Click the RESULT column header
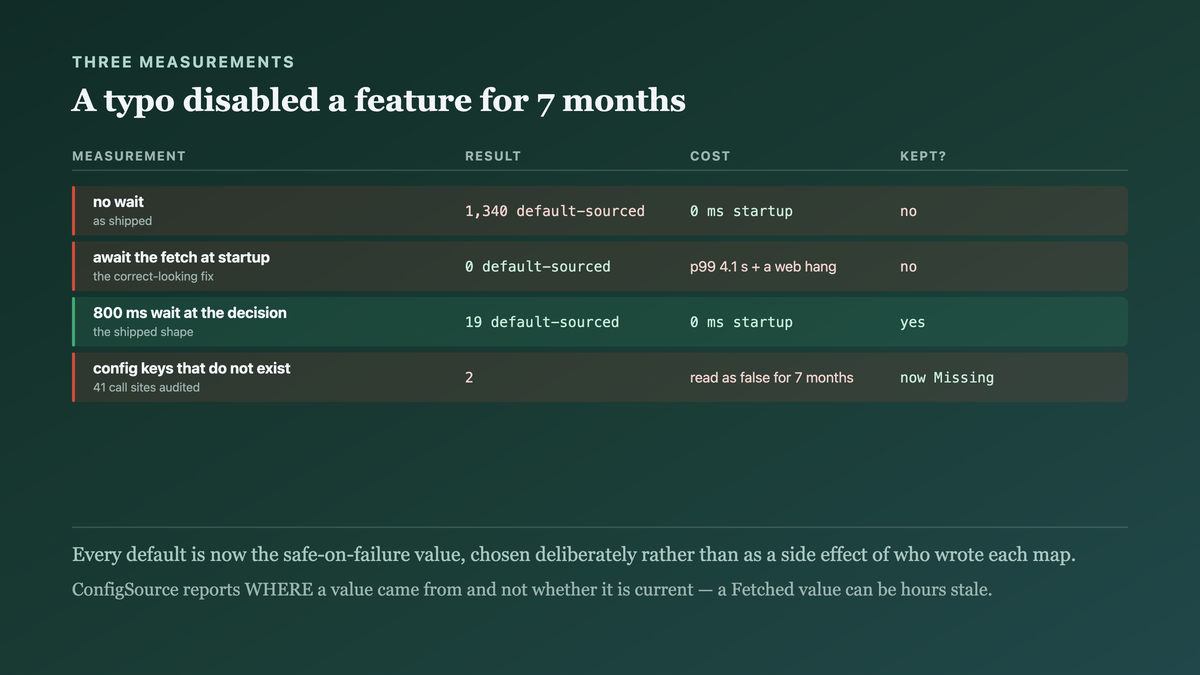 [x=493, y=156]
